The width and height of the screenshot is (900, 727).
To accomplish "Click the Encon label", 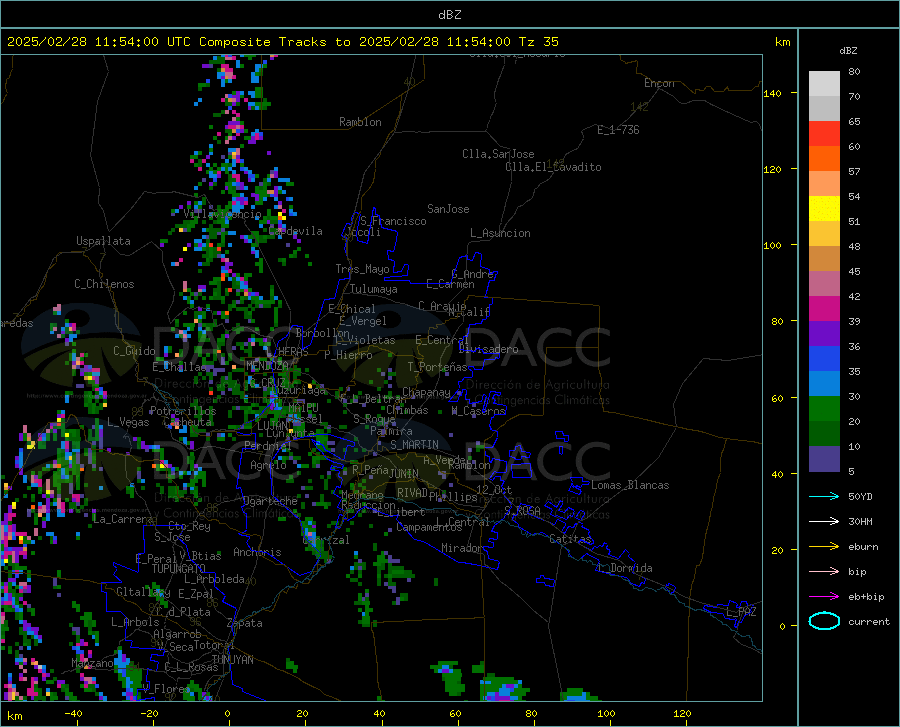I will pos(659,83).
